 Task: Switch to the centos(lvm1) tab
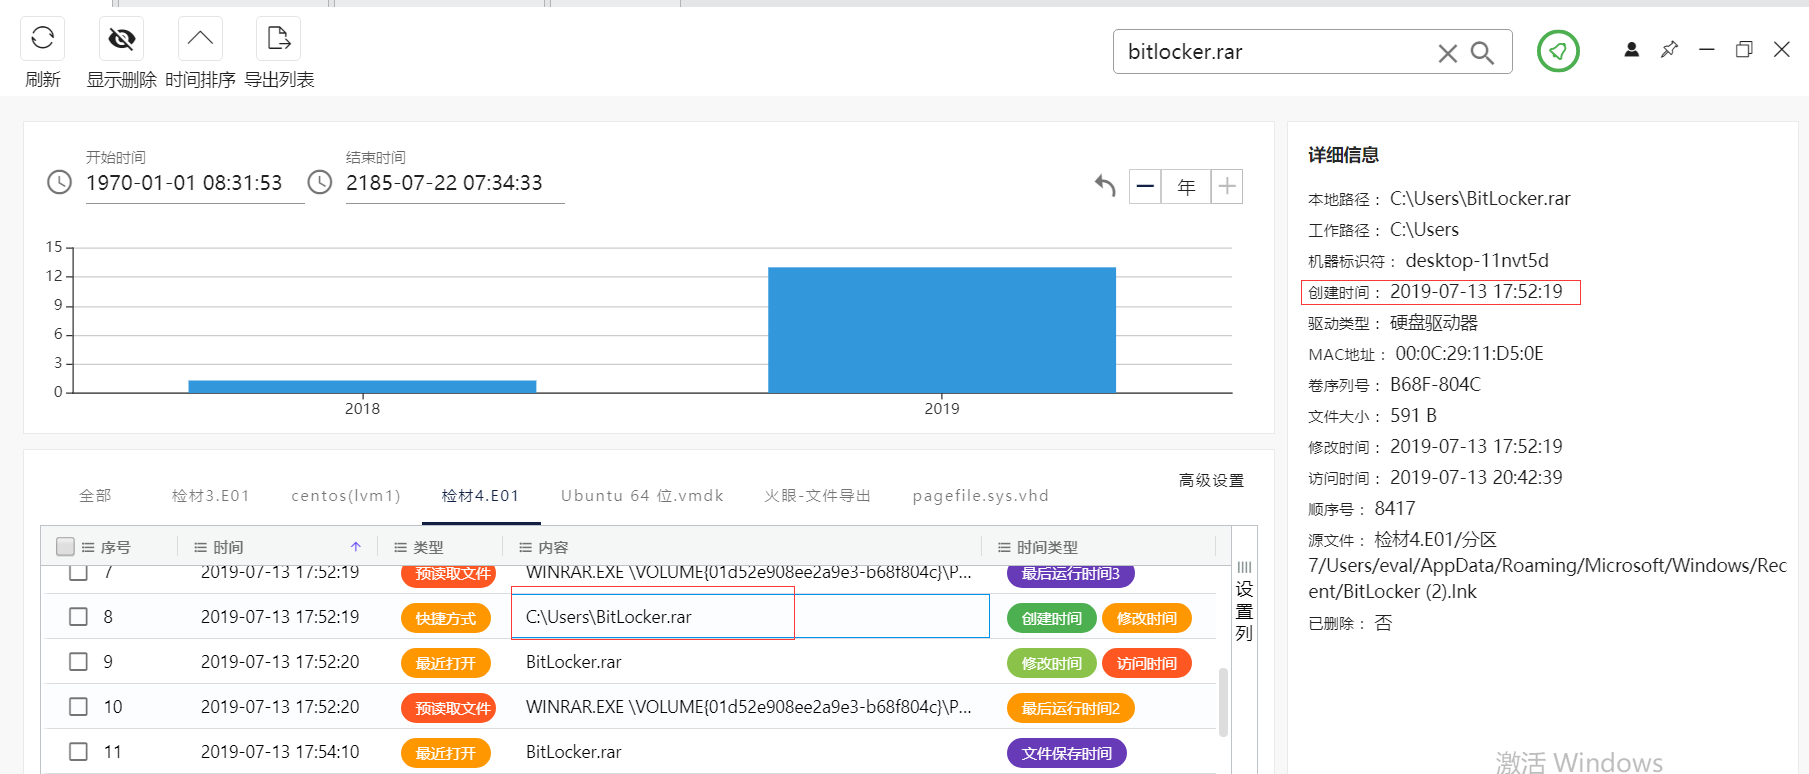(x=346, y=496)
